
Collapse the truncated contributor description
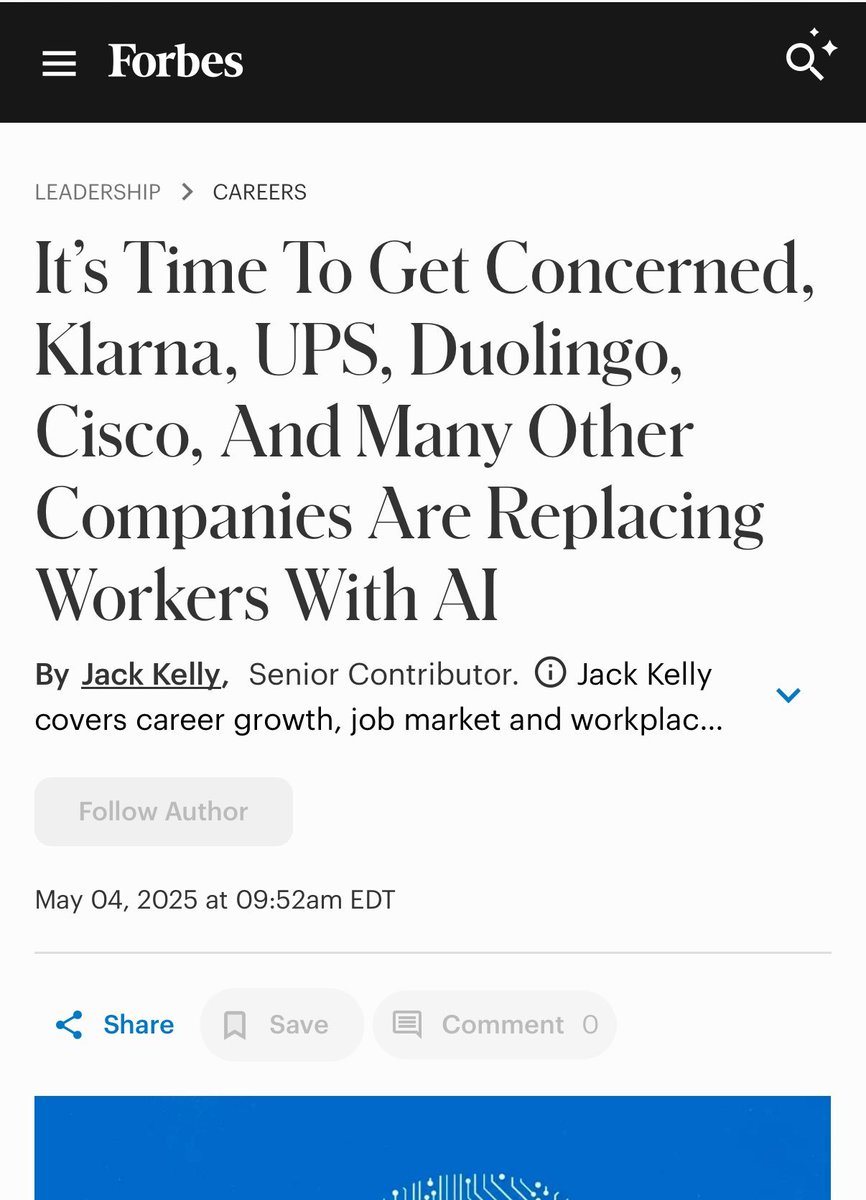click(789, 694)
